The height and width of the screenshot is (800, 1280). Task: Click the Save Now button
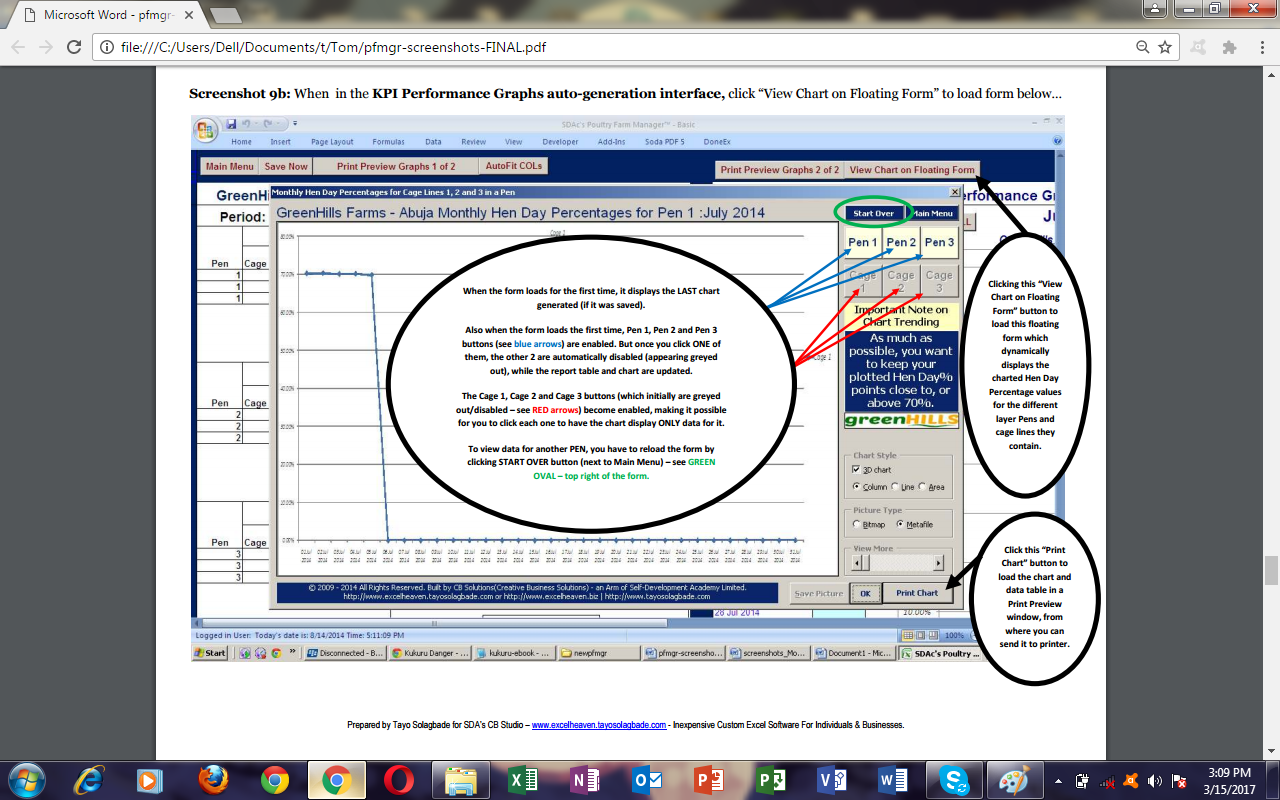click(286, 166)
